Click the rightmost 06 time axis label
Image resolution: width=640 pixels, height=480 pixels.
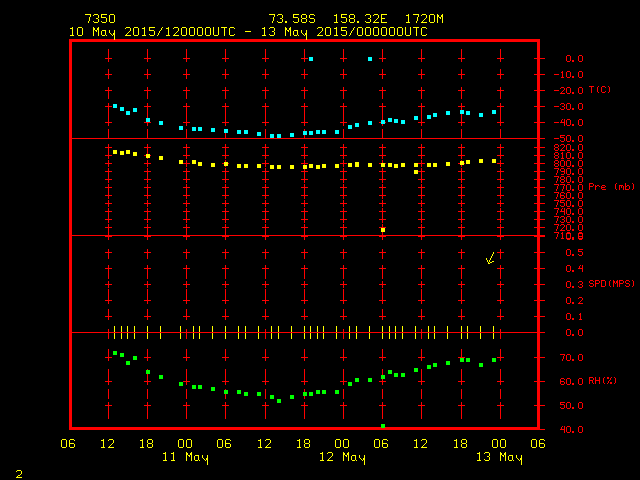click(538, 443)
